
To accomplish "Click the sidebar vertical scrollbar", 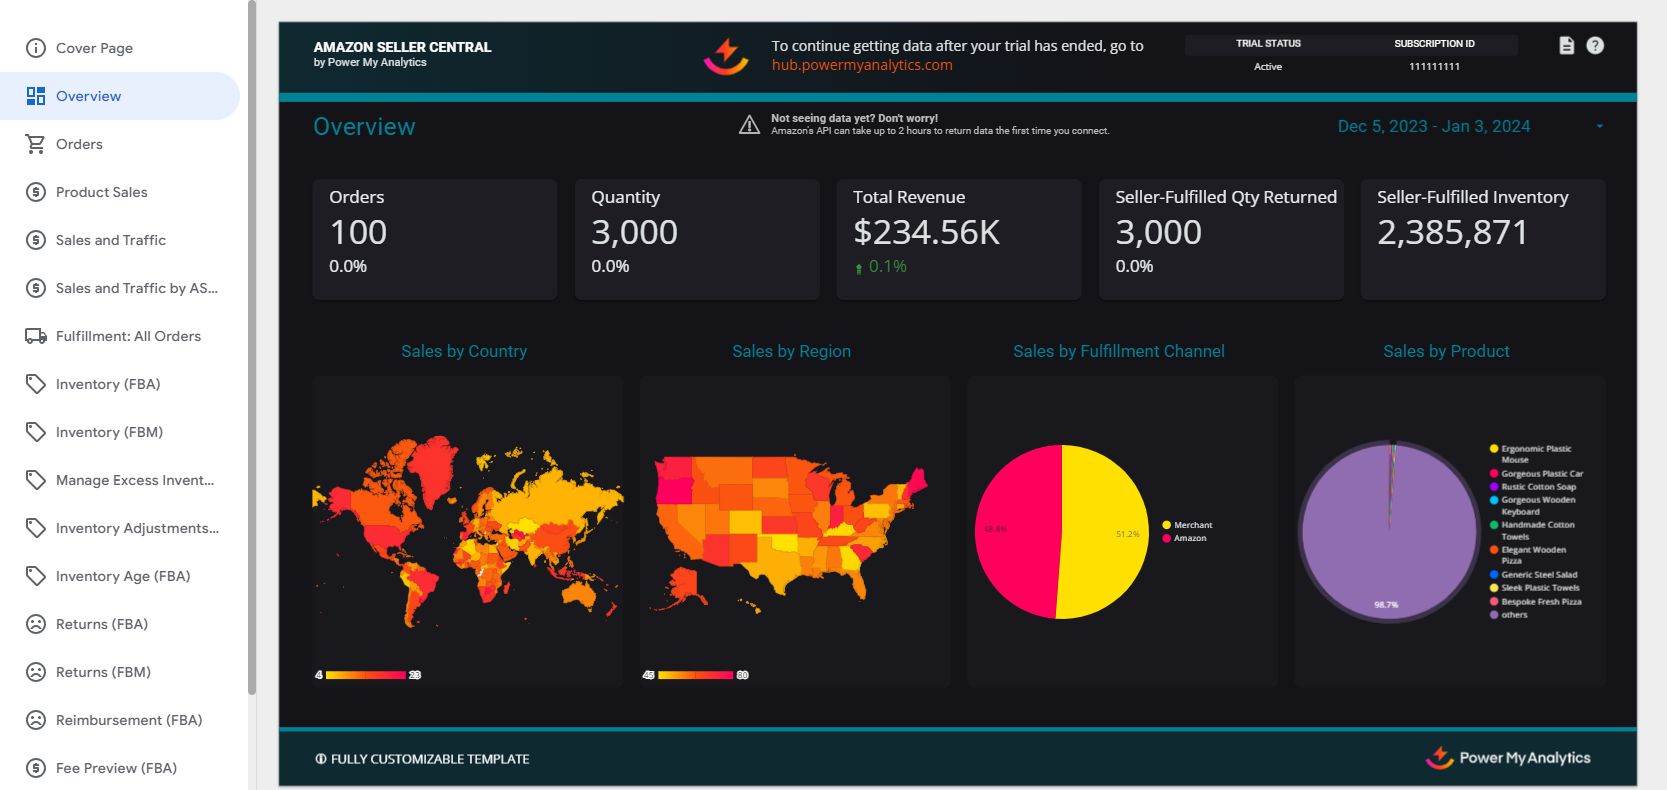I will tap(252, 350).
